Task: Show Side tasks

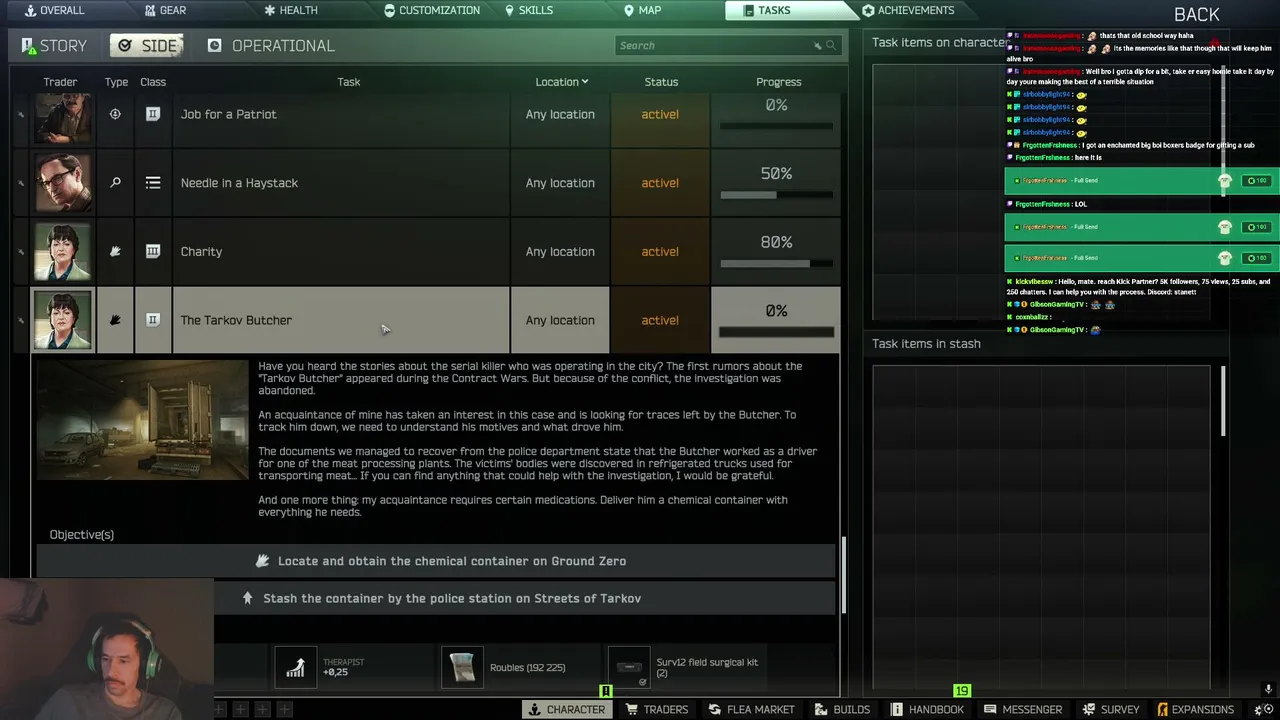Action: coord(149,46)
